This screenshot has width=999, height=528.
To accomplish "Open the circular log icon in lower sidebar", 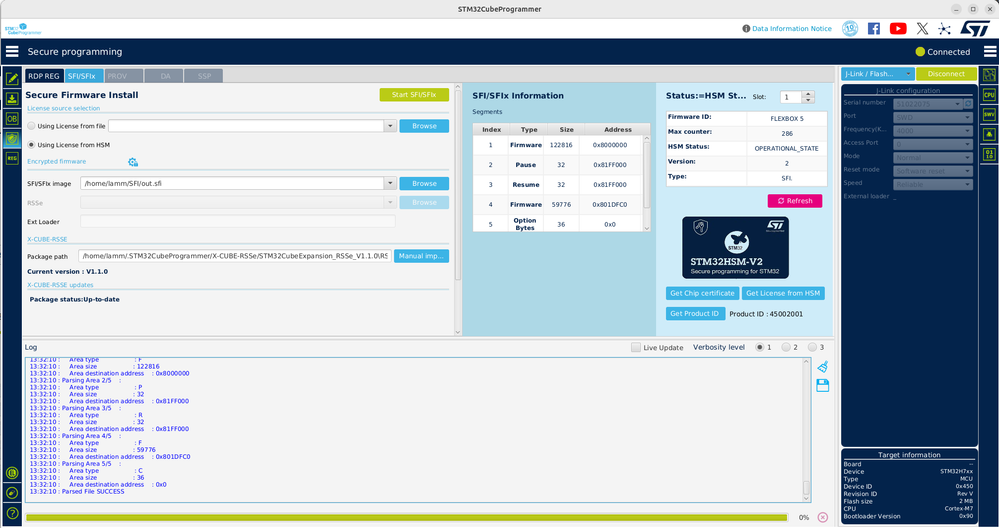I will tap(11, 473).
